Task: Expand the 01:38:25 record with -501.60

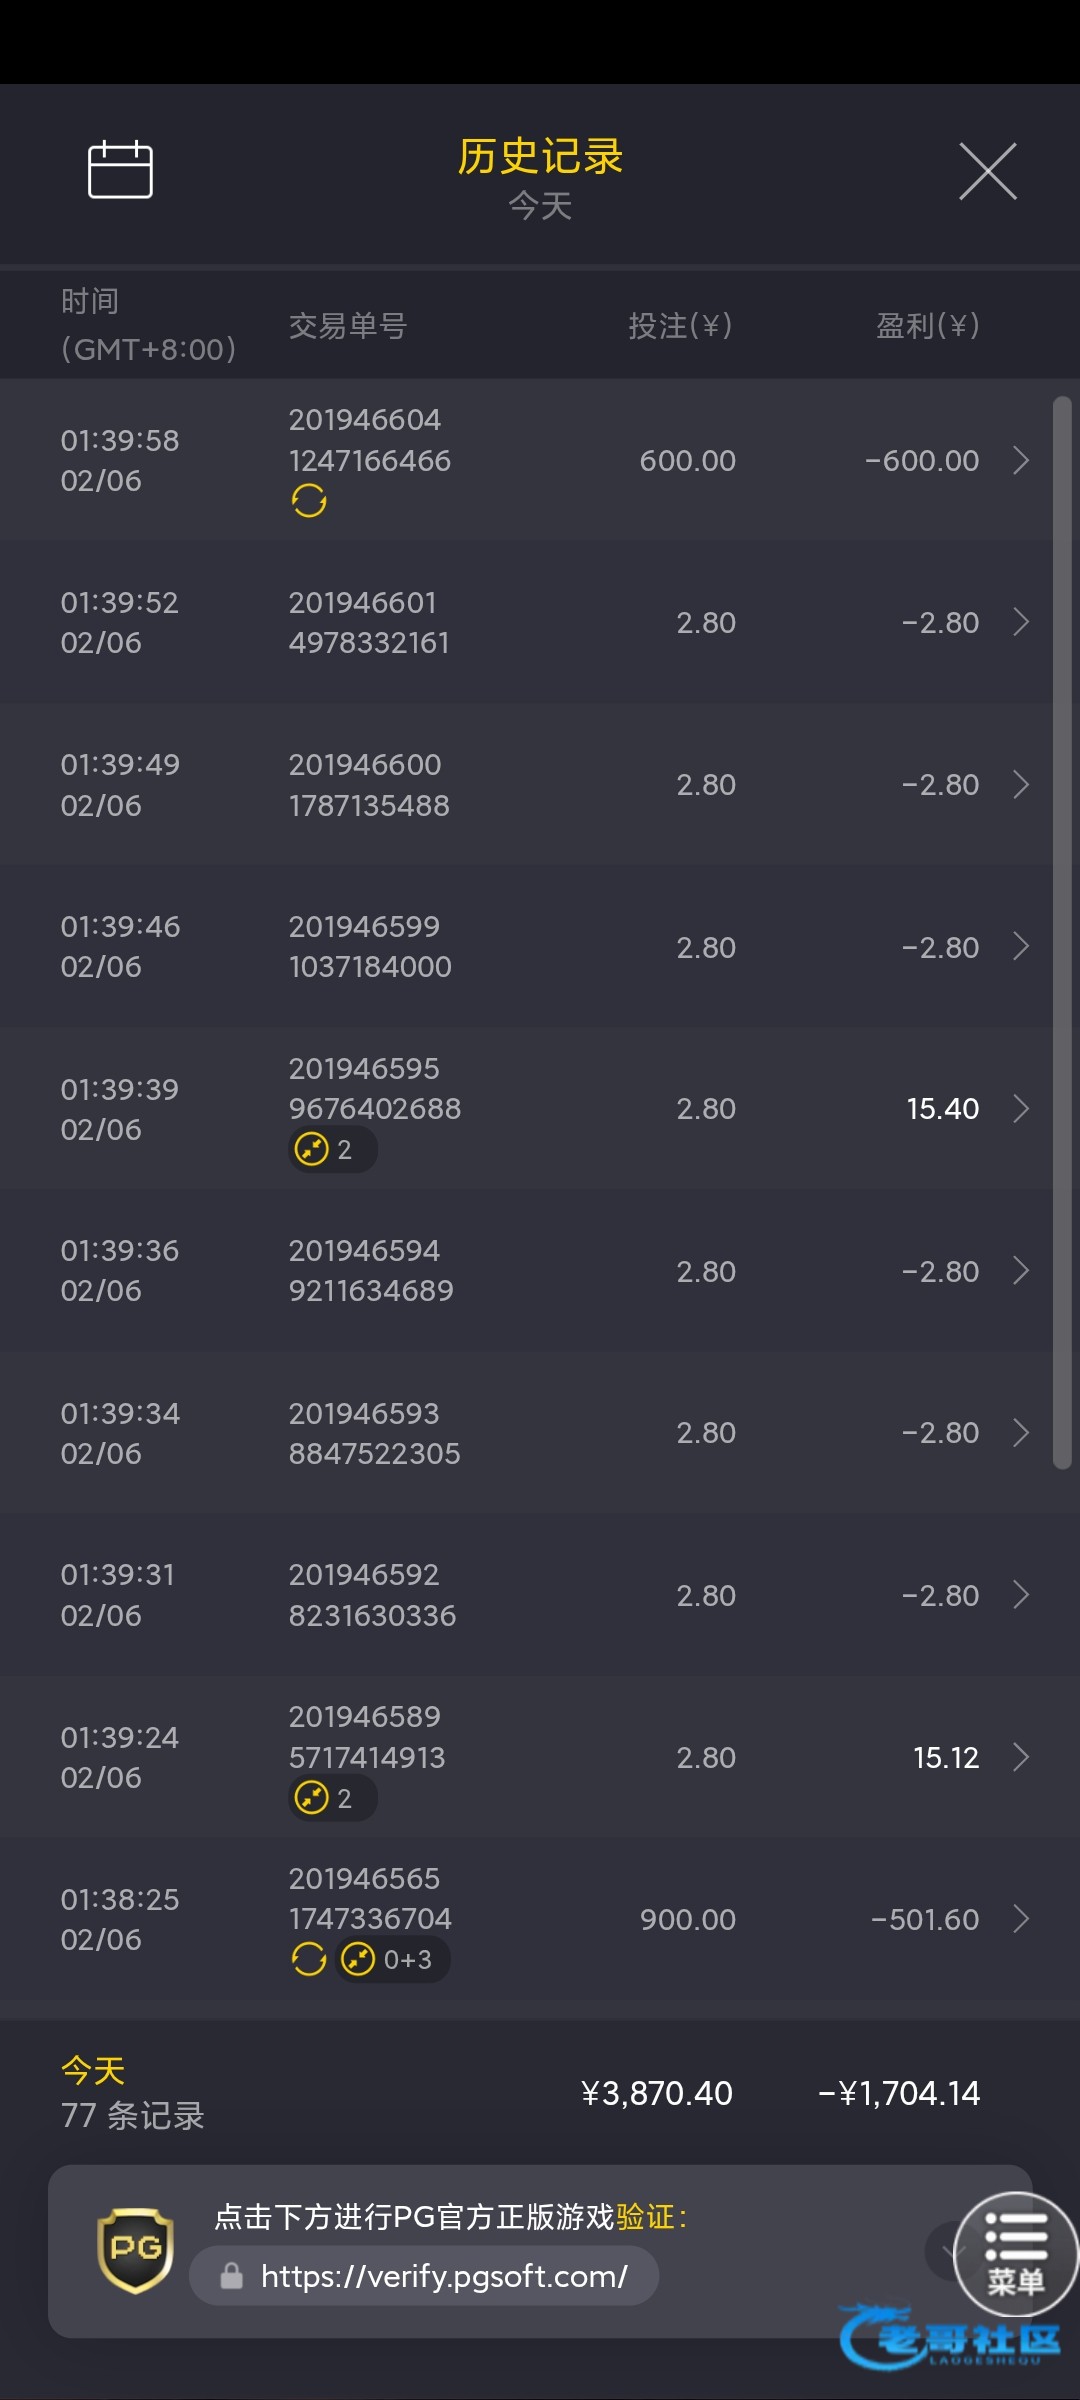Action: click(1021, 1919)
